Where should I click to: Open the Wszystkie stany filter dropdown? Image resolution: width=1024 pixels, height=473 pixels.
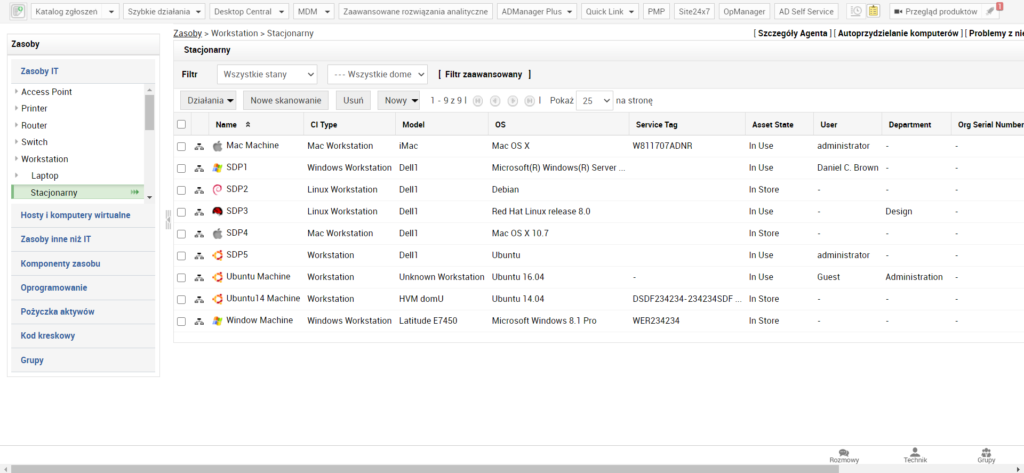coord(267,74)
